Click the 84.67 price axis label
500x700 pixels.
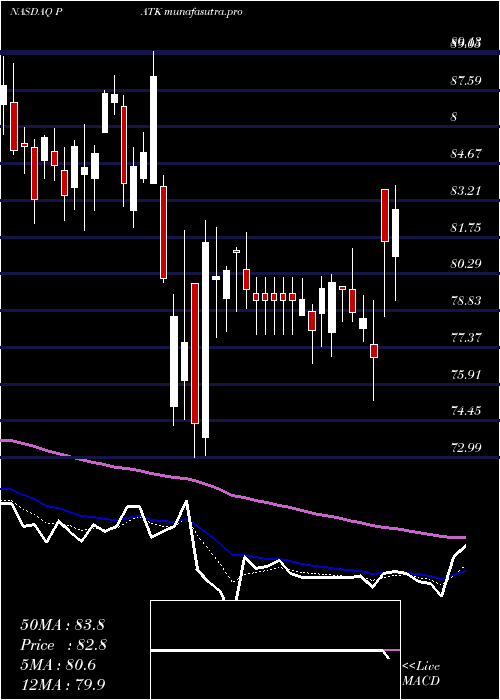[x=466, y=154]
